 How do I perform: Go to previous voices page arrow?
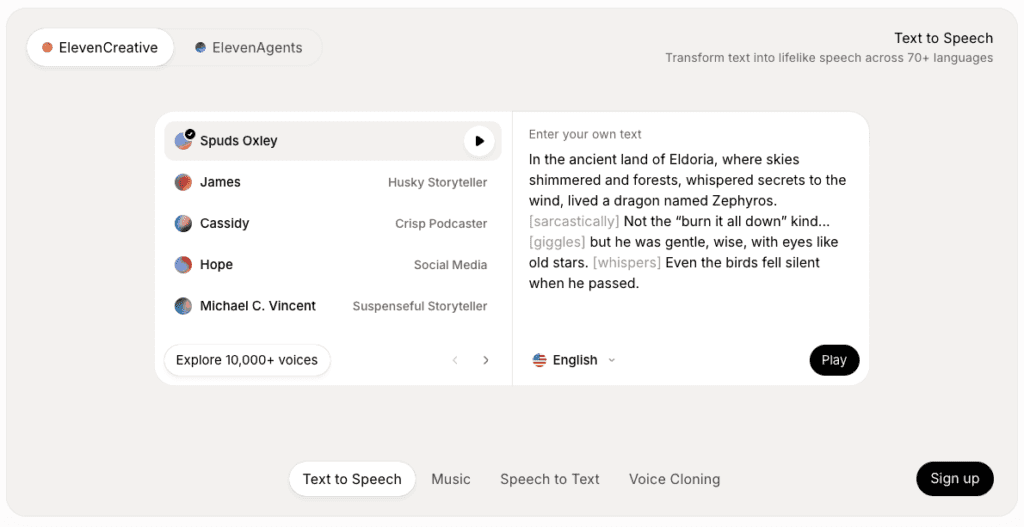(455, 360)
